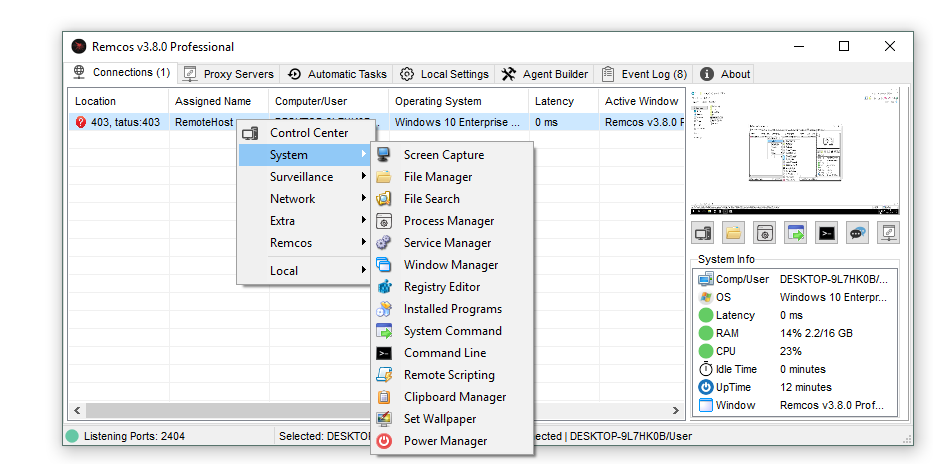Screen dimensions: 933x464
Task: Open Process Manager from the submenu
Action: click(x=448, y=221)
